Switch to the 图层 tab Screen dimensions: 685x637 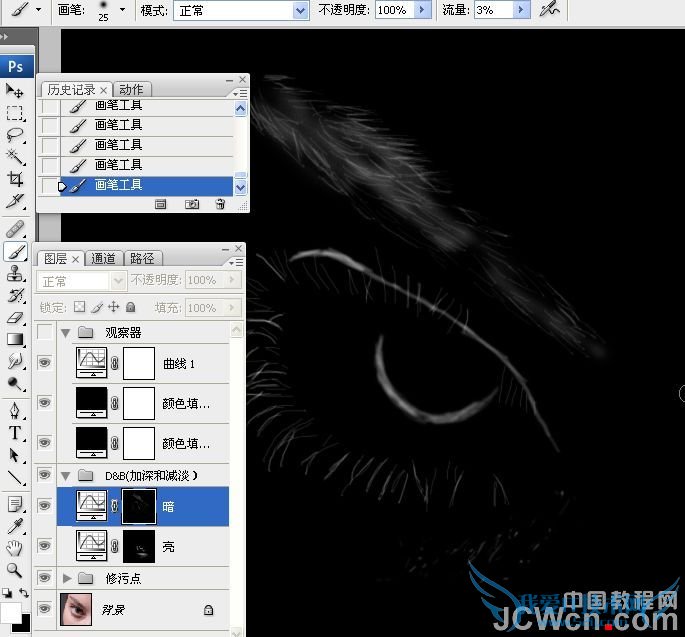55,259
